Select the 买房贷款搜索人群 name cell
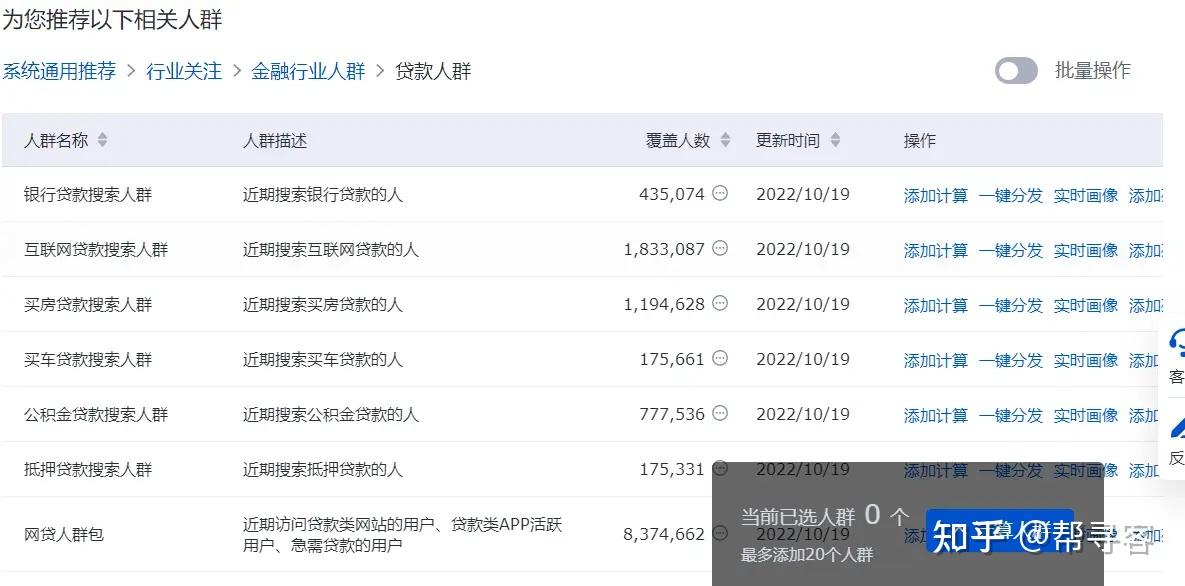This screenshot has height=586, width=1185. (88, 305)
